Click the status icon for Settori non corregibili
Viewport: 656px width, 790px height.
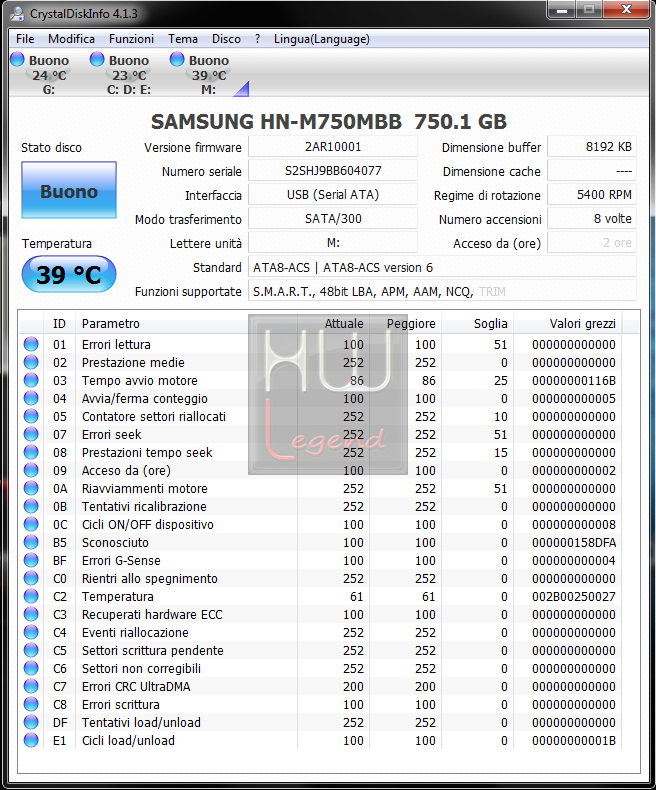click(x=31, y=669)
